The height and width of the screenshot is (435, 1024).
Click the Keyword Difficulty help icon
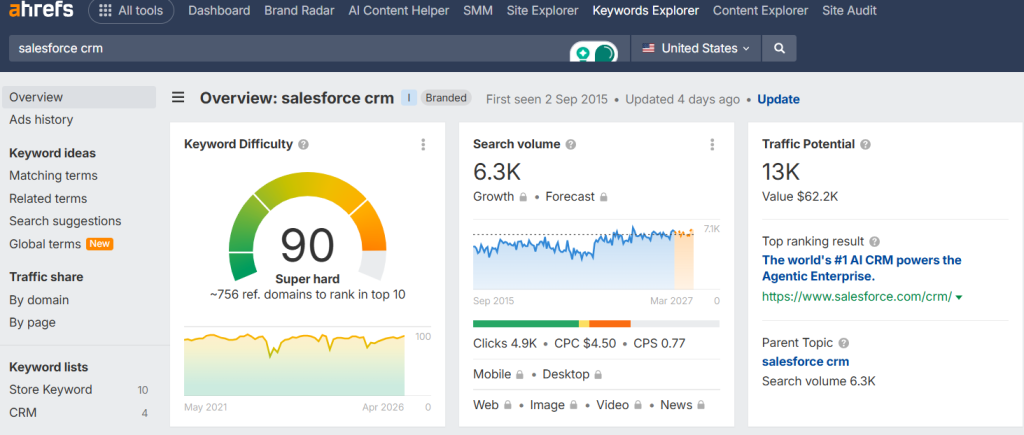[x=304, y=144]
